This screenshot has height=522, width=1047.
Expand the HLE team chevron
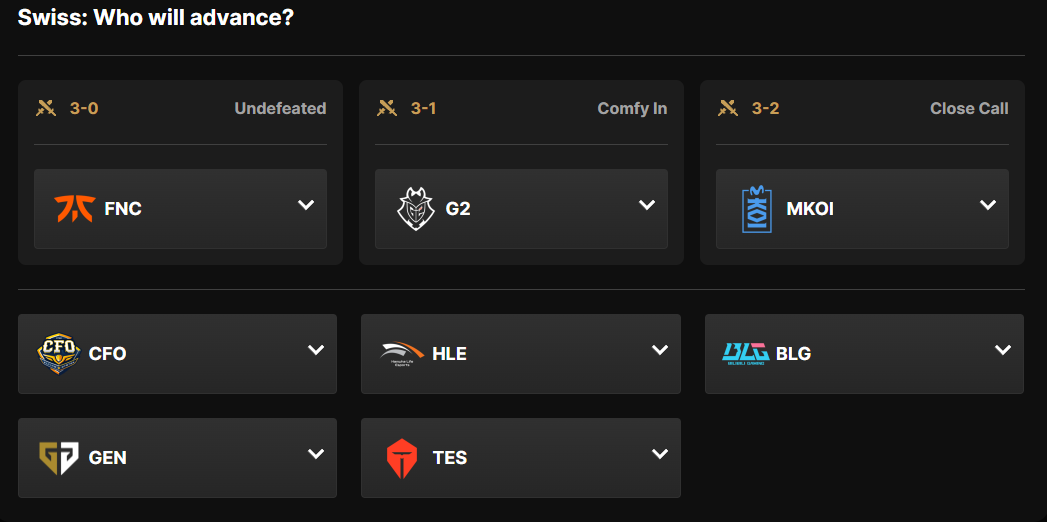click(660, 350)
